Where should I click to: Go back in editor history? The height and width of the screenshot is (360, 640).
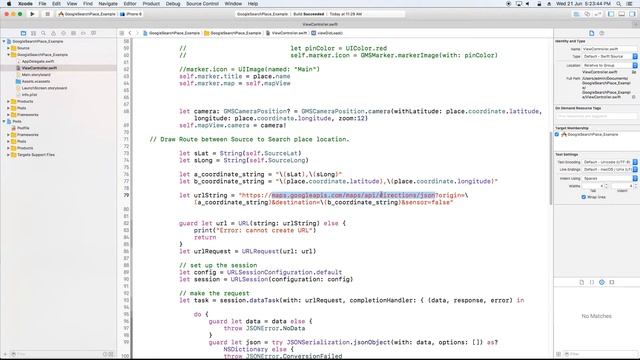pos(130,33)
